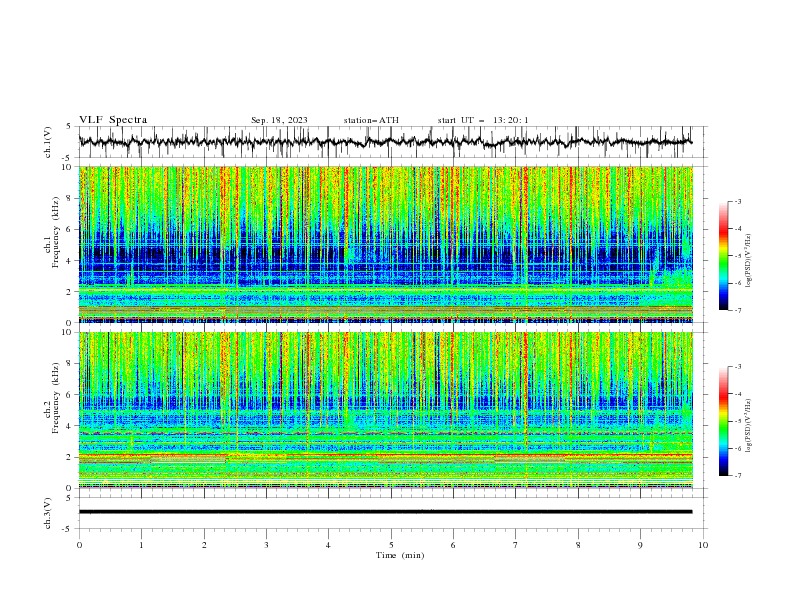
Task: Click the time axis tick label '9'
Action: (x=640, y=545)
